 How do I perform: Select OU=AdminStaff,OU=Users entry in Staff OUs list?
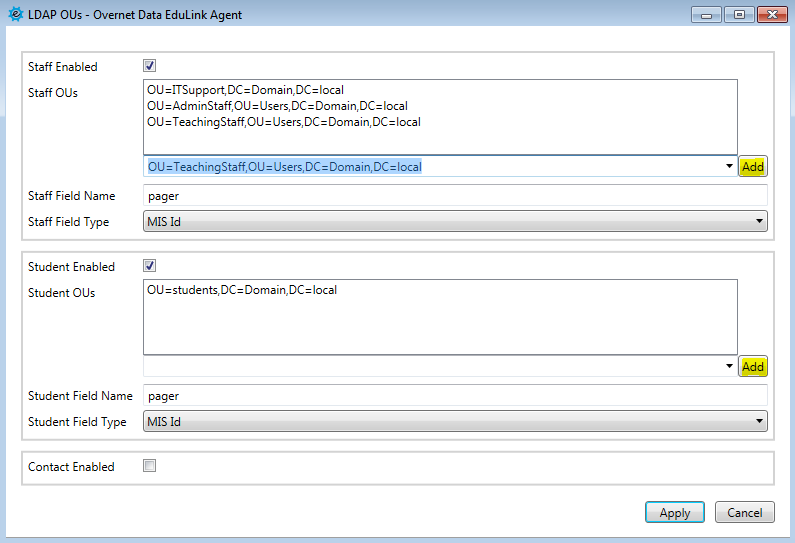tap(277, 106)
